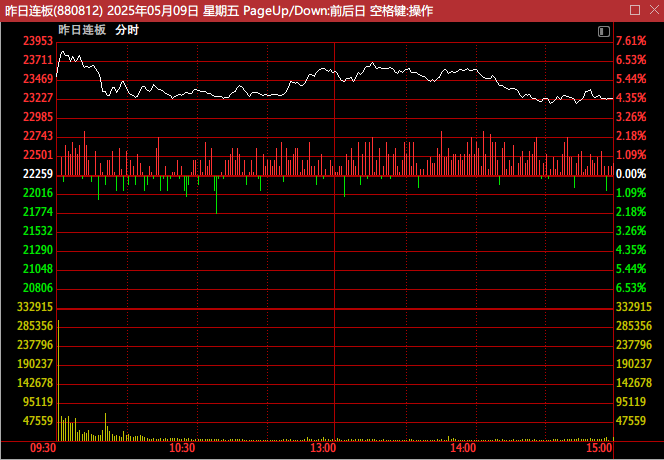Click the 09:30 time label
The image size is (664, 460).
point(43,448)
